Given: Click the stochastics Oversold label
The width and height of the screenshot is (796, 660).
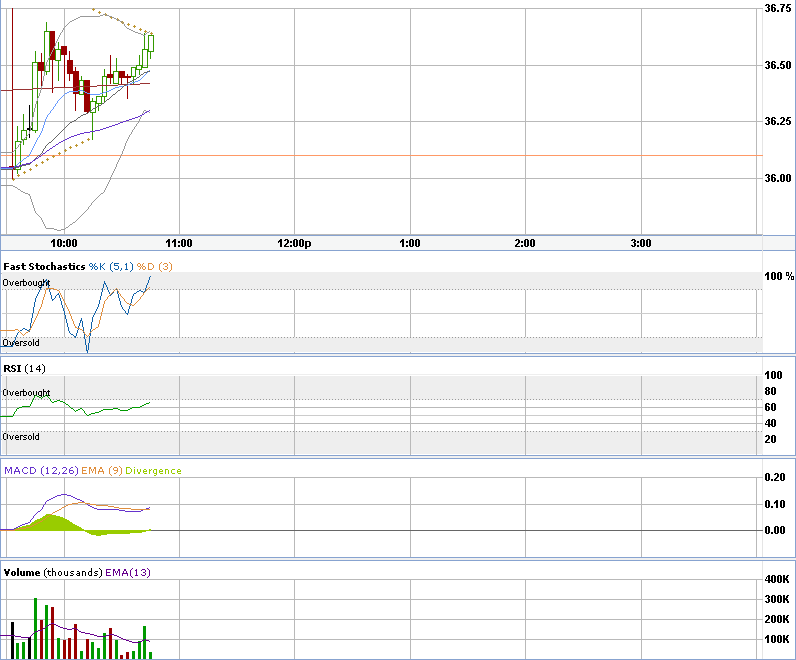Looking at the screenshot, I should click(21, 343).
